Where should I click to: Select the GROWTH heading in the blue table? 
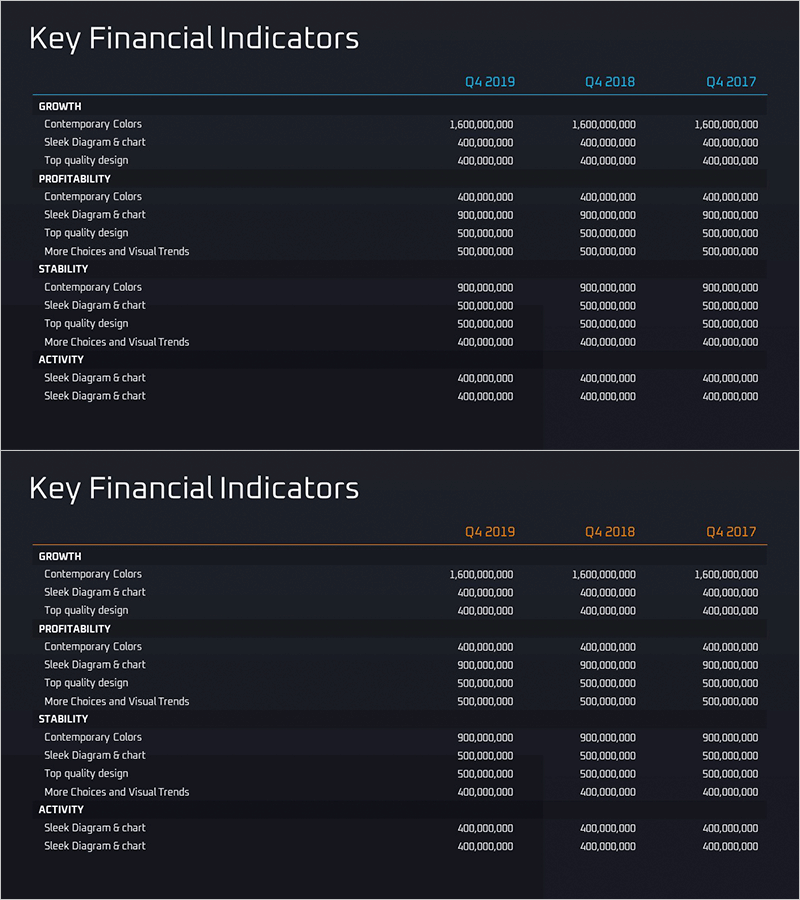(60, 106)
